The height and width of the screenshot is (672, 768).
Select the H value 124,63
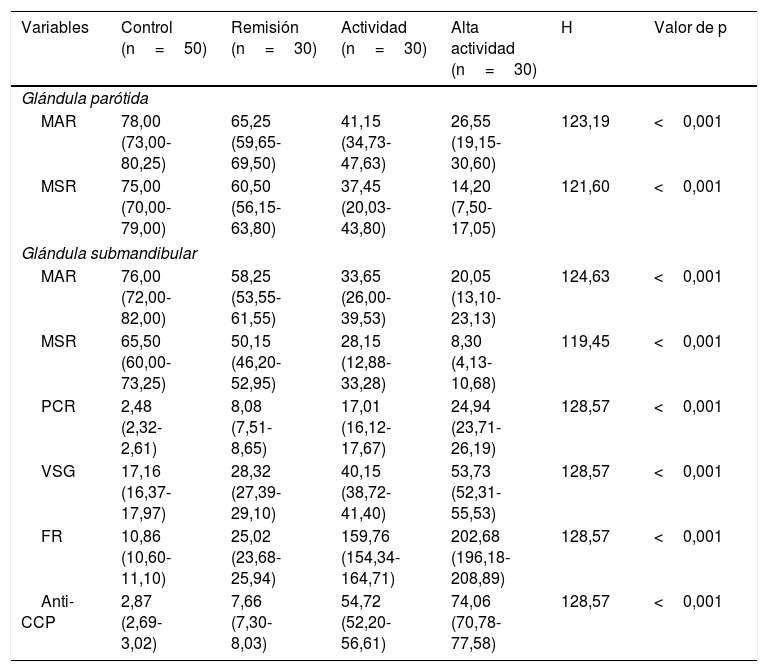click(585, 277)
